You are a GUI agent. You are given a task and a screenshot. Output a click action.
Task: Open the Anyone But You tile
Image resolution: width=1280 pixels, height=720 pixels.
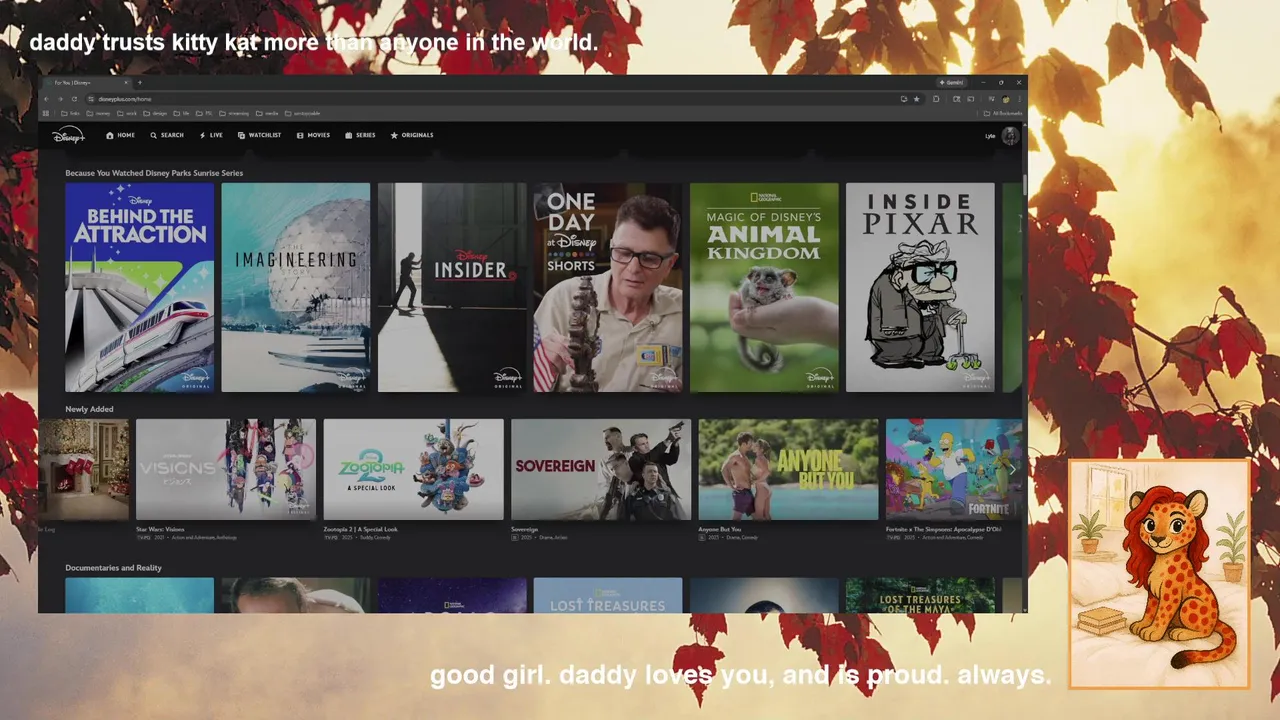point(788,469)
